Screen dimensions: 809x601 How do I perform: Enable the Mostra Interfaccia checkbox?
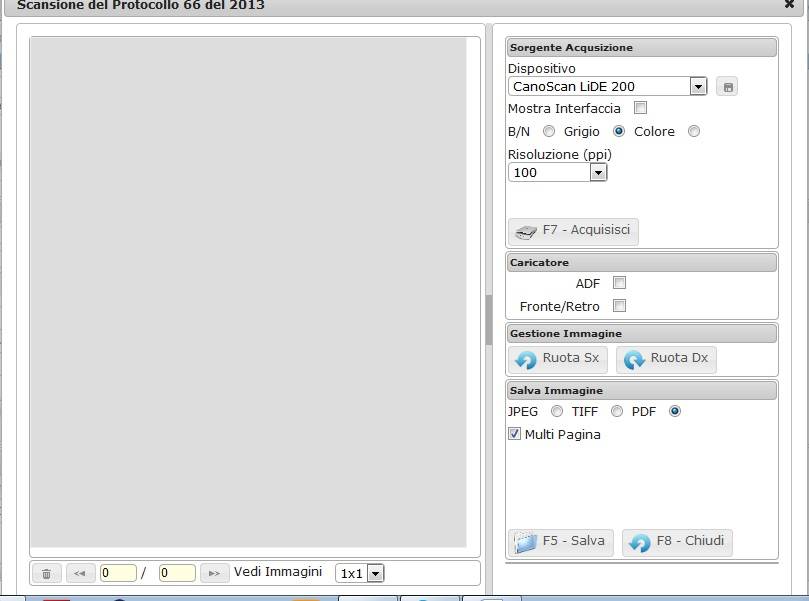click(x=641, y=108)
